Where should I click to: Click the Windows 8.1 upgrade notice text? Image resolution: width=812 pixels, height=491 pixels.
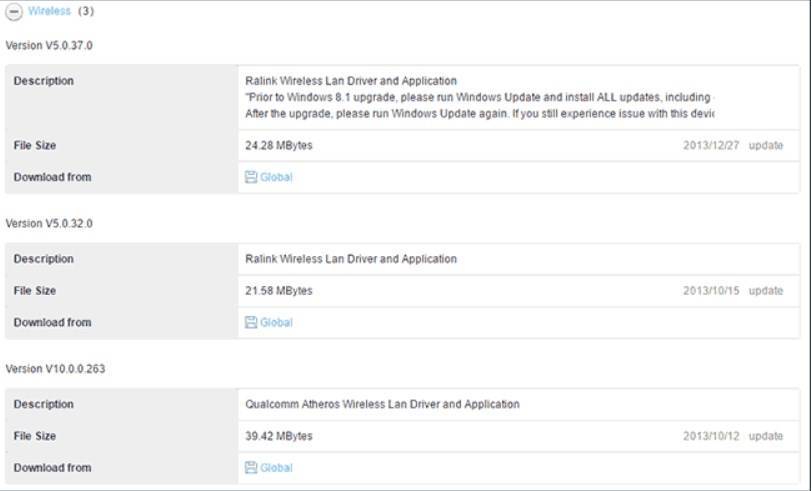[x=479, y=97]
